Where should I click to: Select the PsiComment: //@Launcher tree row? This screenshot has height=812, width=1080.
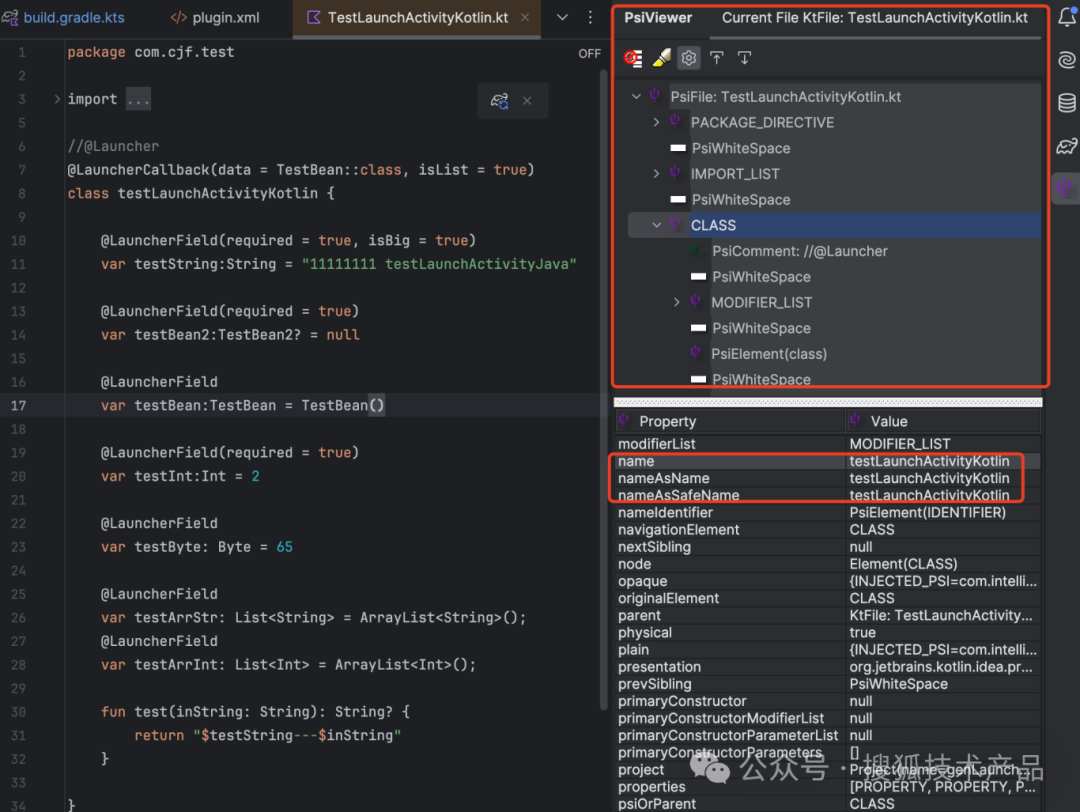[x=800, y=251]
